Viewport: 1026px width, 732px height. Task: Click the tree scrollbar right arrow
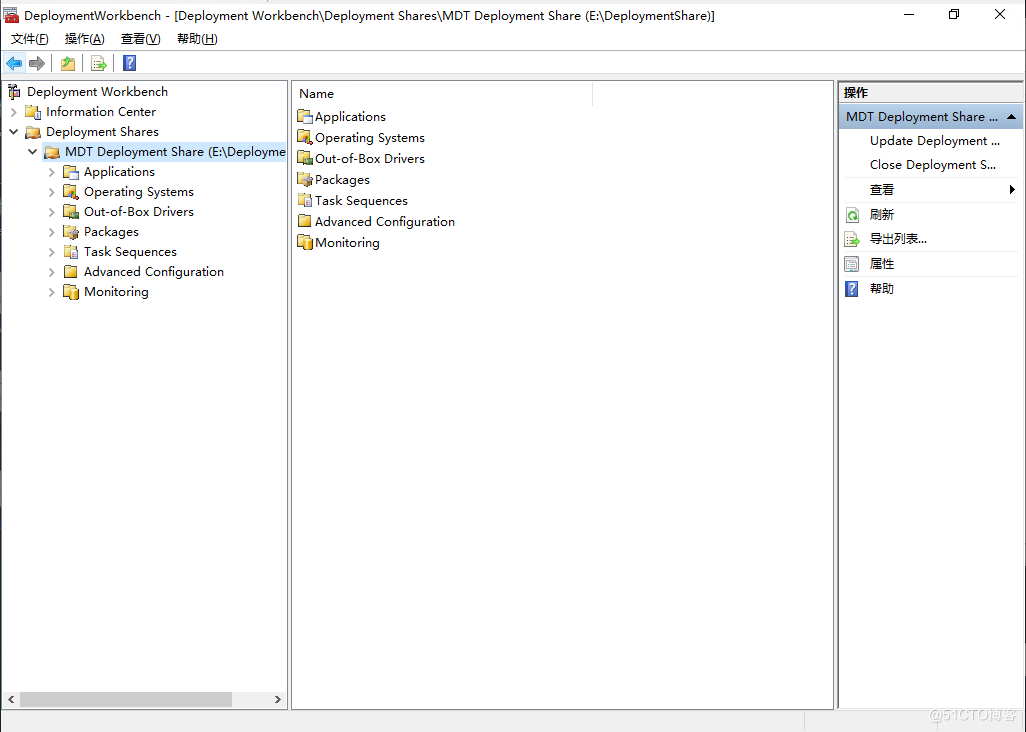pos(277,699)
